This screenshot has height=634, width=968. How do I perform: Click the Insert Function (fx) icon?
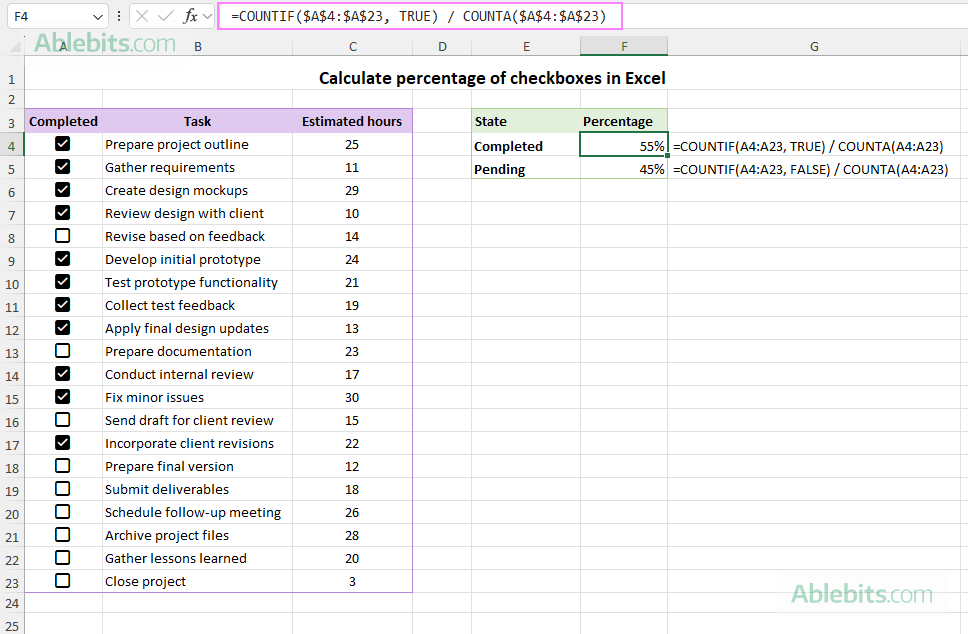click(x=190, y=16)
